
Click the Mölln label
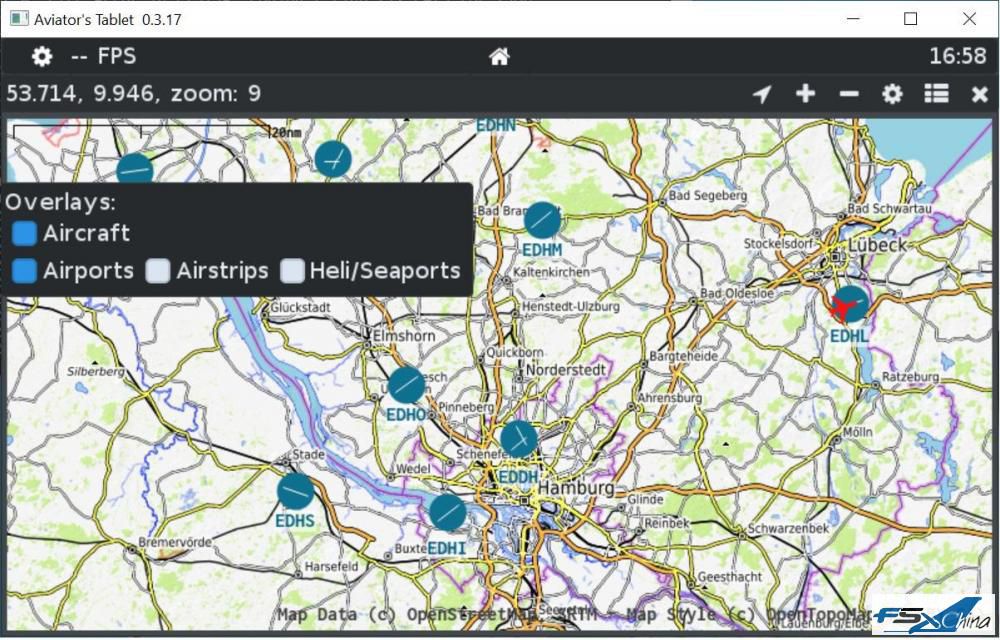click(857, 432)
